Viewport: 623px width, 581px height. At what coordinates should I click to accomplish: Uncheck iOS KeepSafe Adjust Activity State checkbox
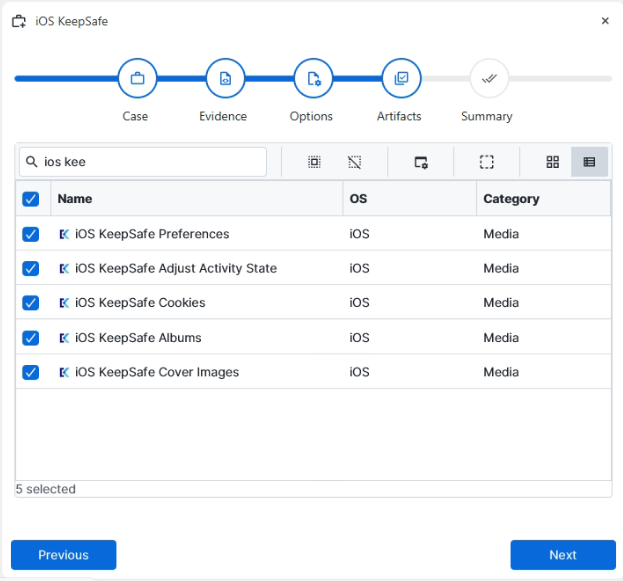point(31,269)
